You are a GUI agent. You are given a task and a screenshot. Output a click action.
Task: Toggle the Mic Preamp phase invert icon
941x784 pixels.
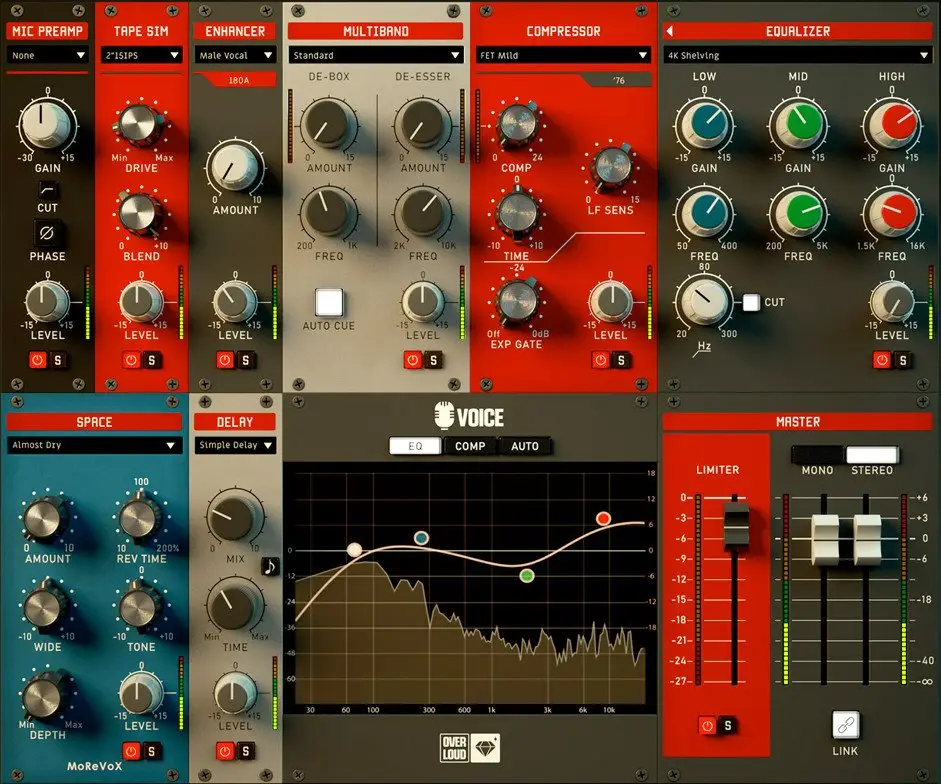click(47, 233)
